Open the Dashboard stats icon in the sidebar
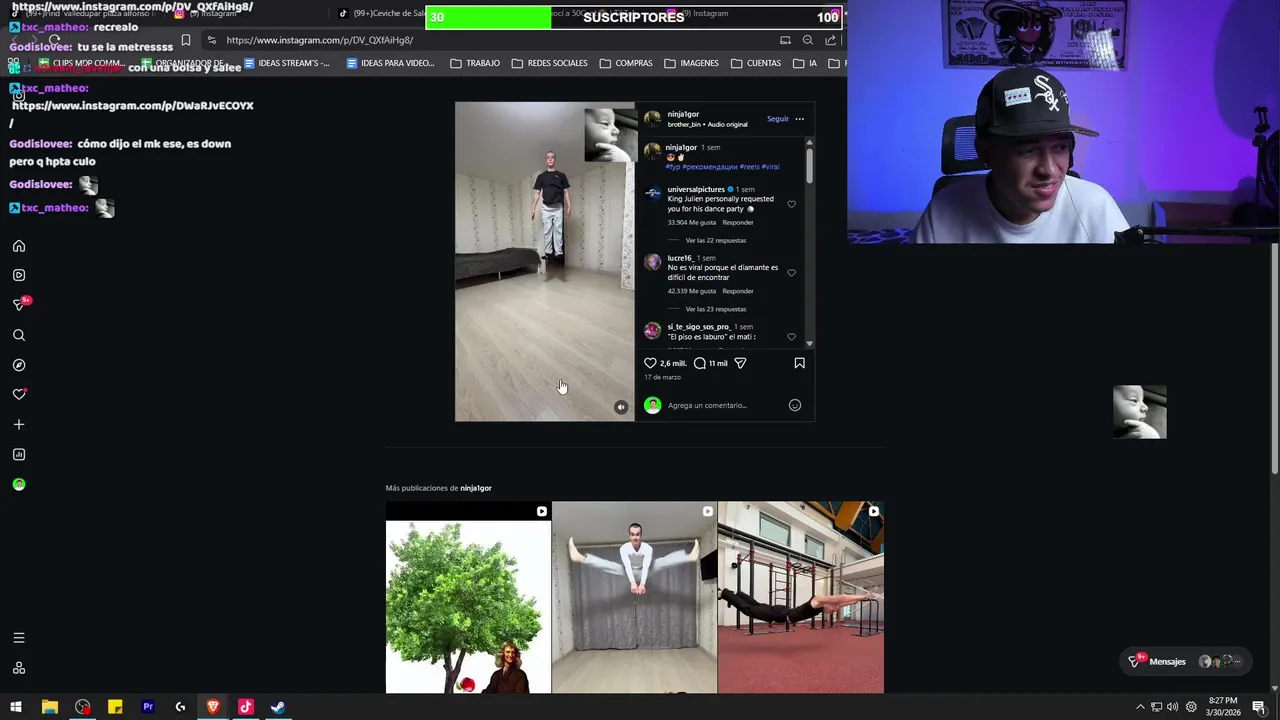This screenshot has height=720, width=1280. (x=19, y=454)
